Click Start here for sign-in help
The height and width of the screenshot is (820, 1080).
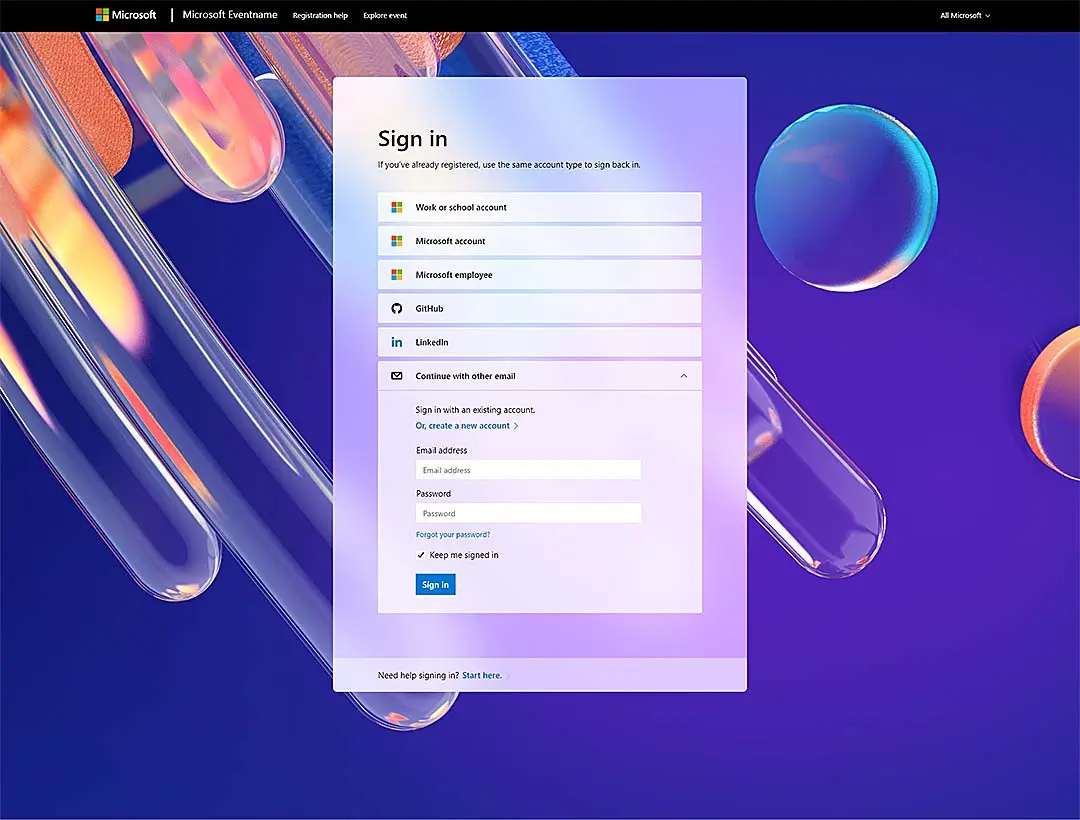(481, 675)
